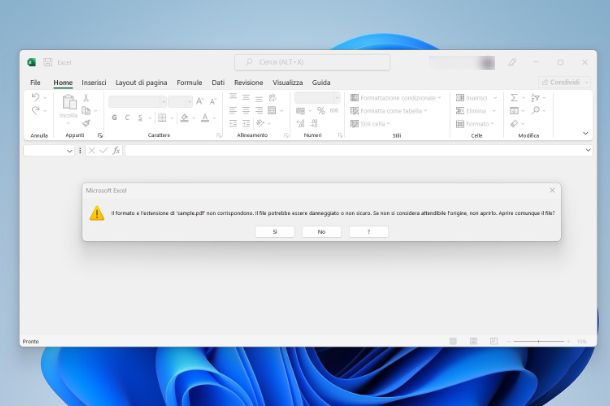Click the Excel logo icon in title bar

[32, 62]
